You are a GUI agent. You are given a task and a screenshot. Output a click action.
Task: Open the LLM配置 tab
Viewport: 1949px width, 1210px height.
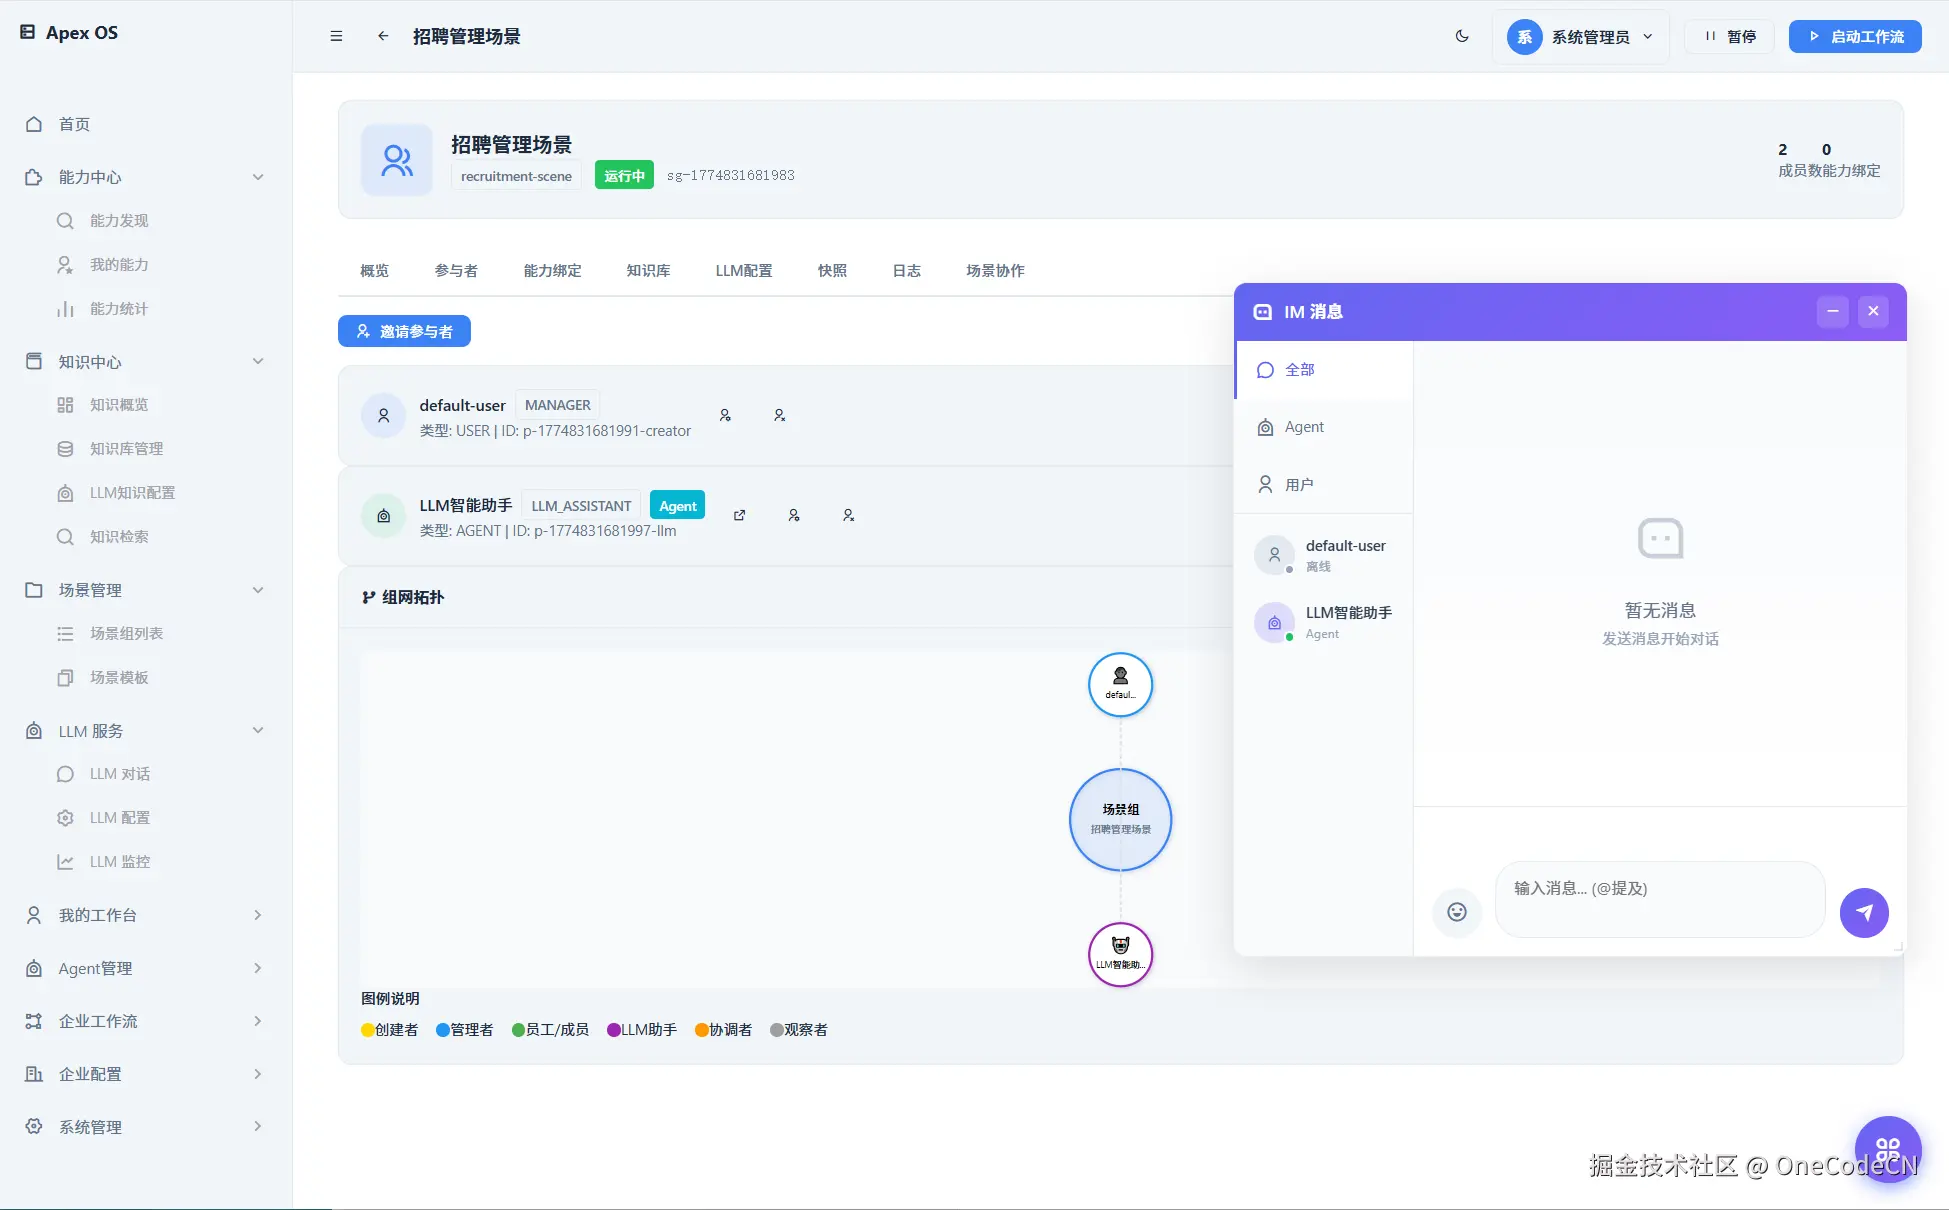point(743,270)
